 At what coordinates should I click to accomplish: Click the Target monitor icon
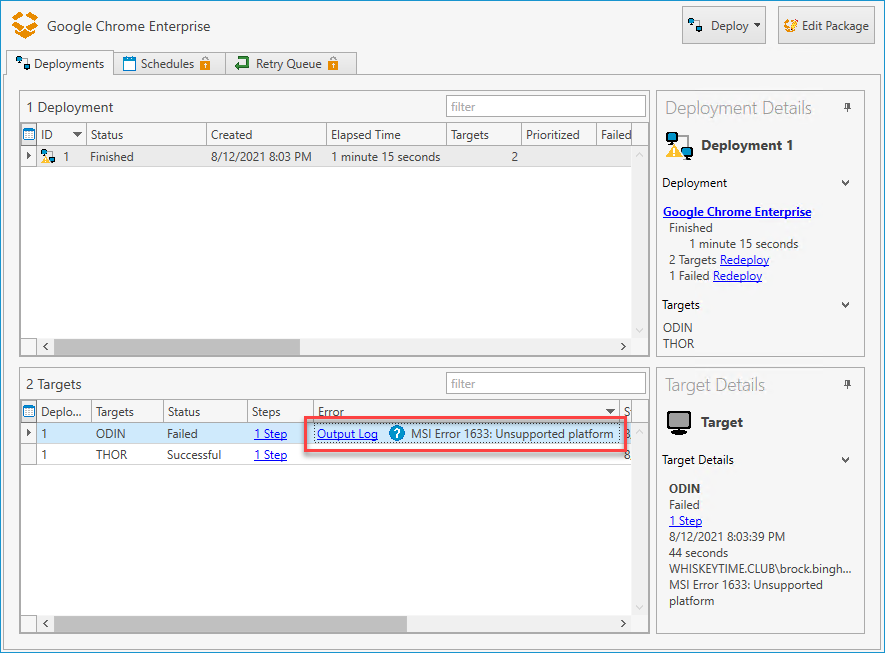click(679, 423)
